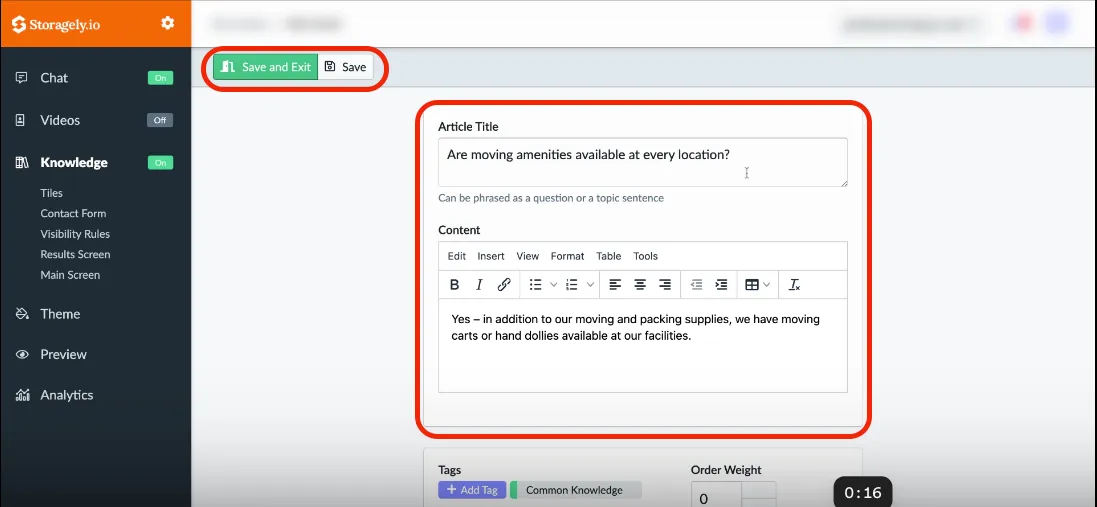Apply bold formatting in the editor

(x=455, y=285)
